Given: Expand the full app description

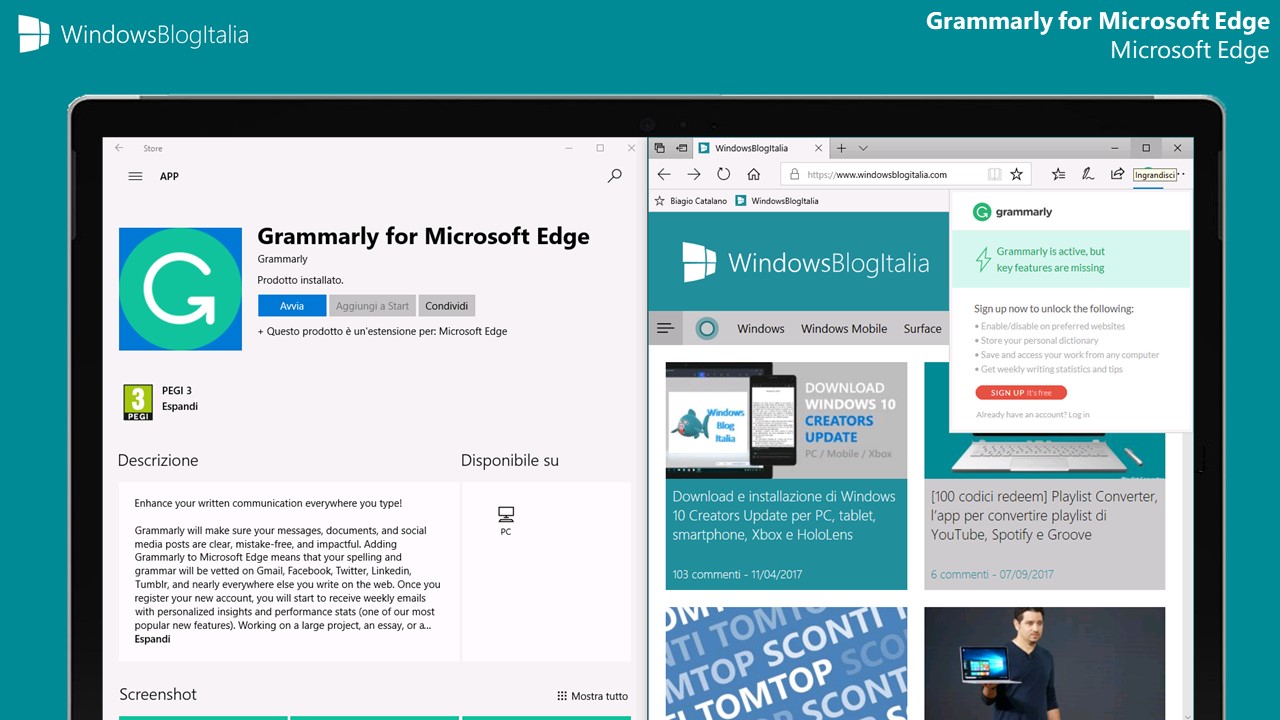Looking at the screenshot, I should point(152,639).
